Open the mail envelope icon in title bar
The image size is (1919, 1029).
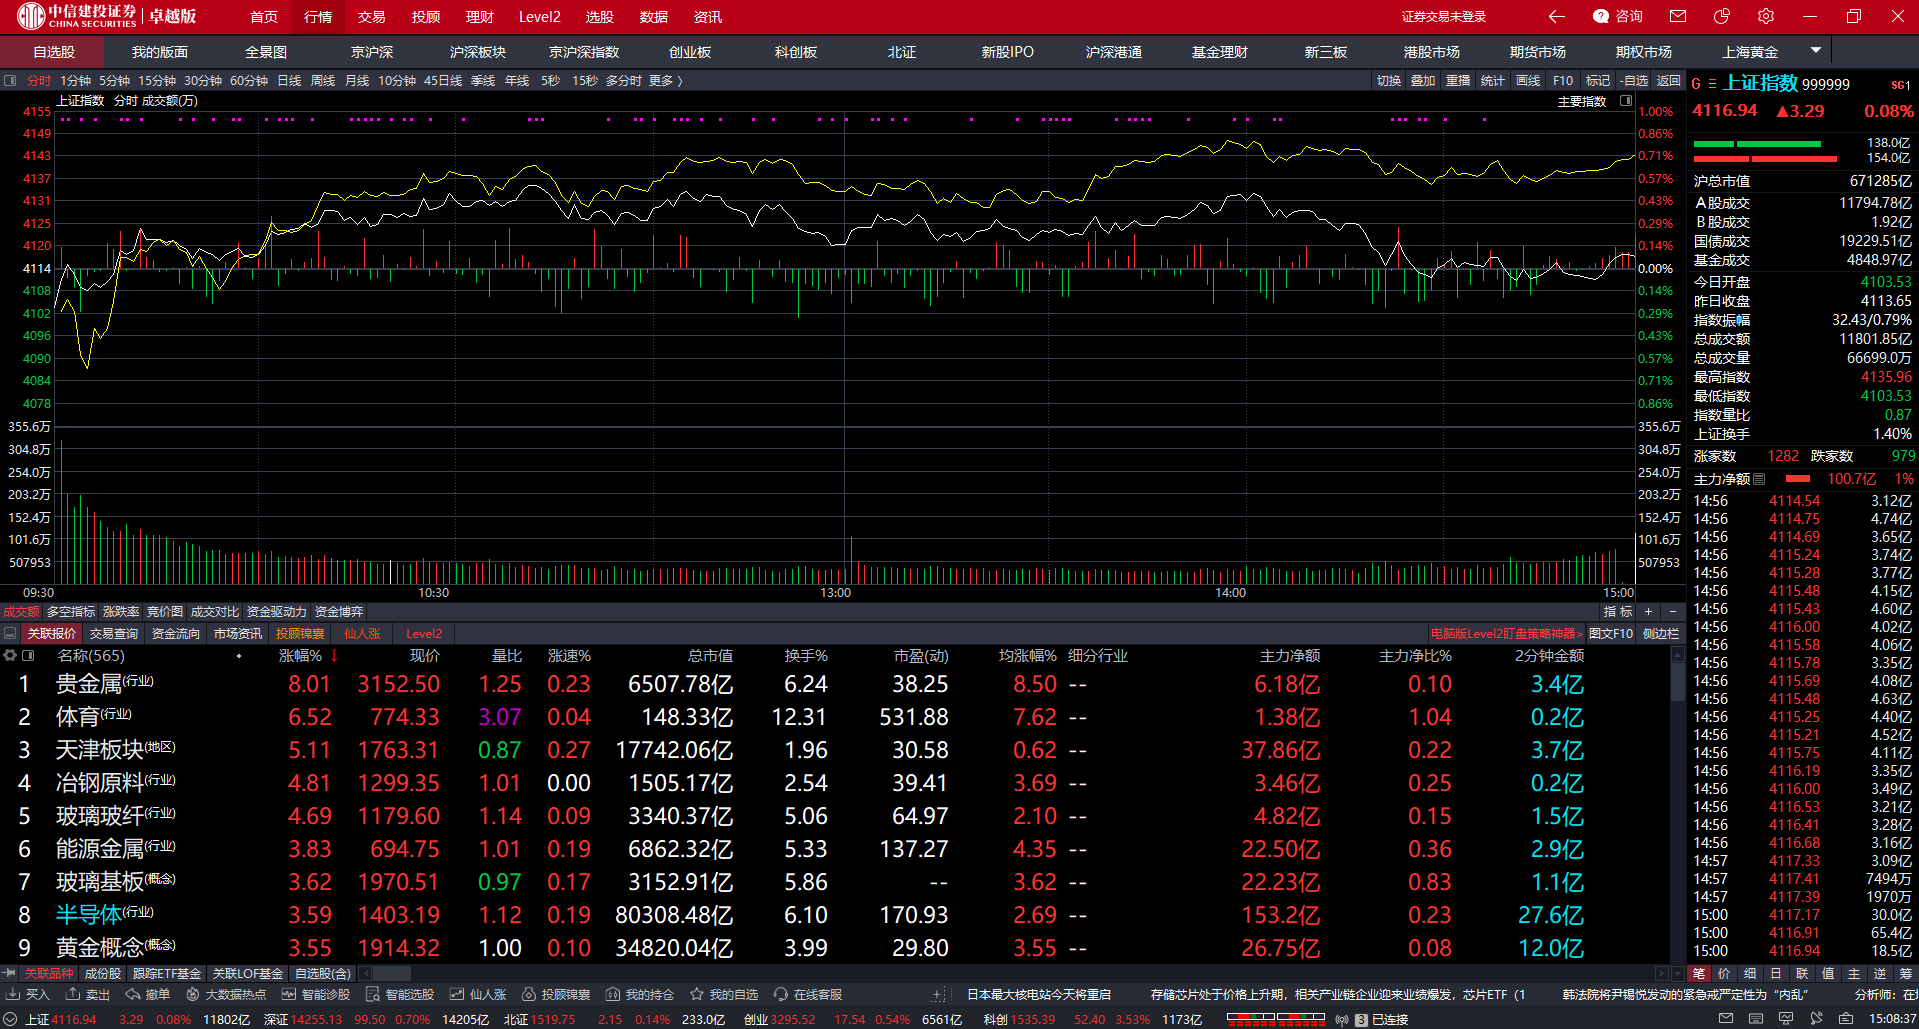coord(1678,16)
